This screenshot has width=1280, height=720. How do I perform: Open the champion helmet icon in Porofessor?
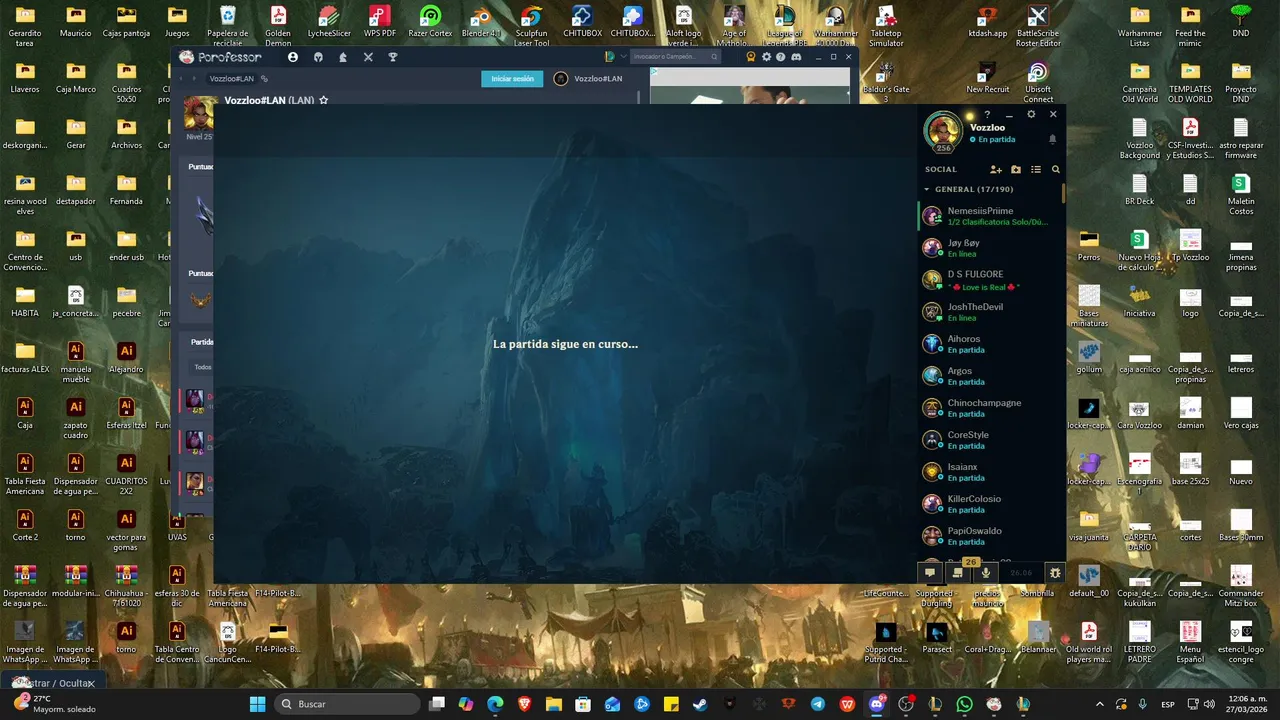[x=318, y=57]
